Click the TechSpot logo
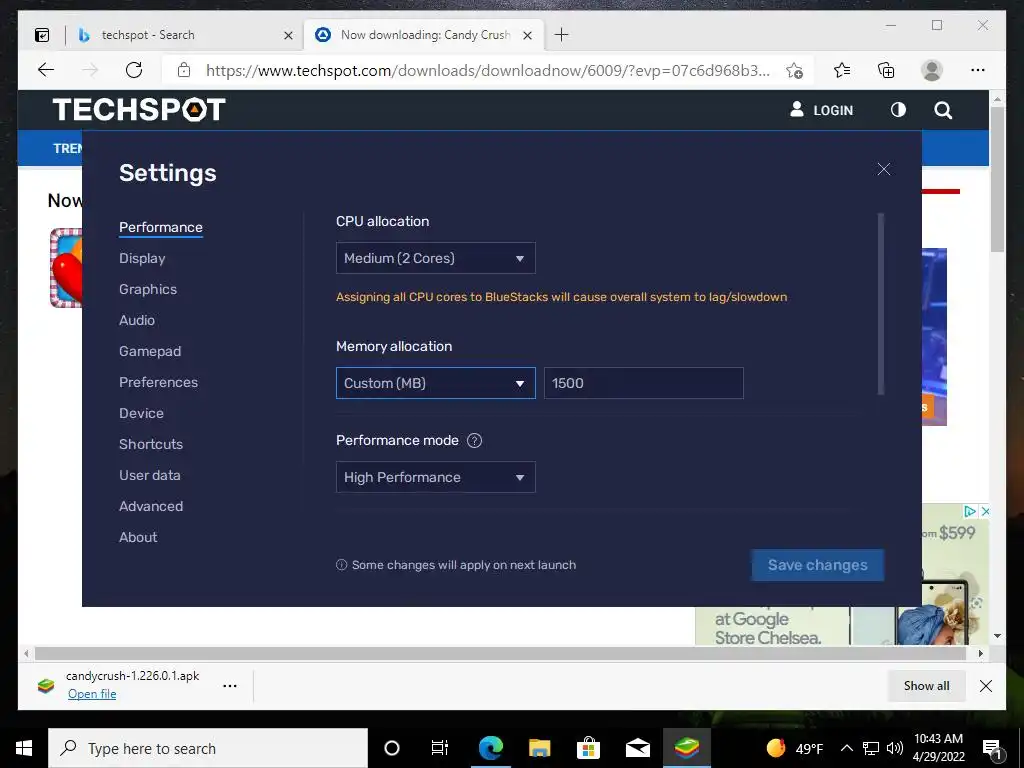This screenshot has height=768, width=1024. pyautogui.click(x=139, y=109)
